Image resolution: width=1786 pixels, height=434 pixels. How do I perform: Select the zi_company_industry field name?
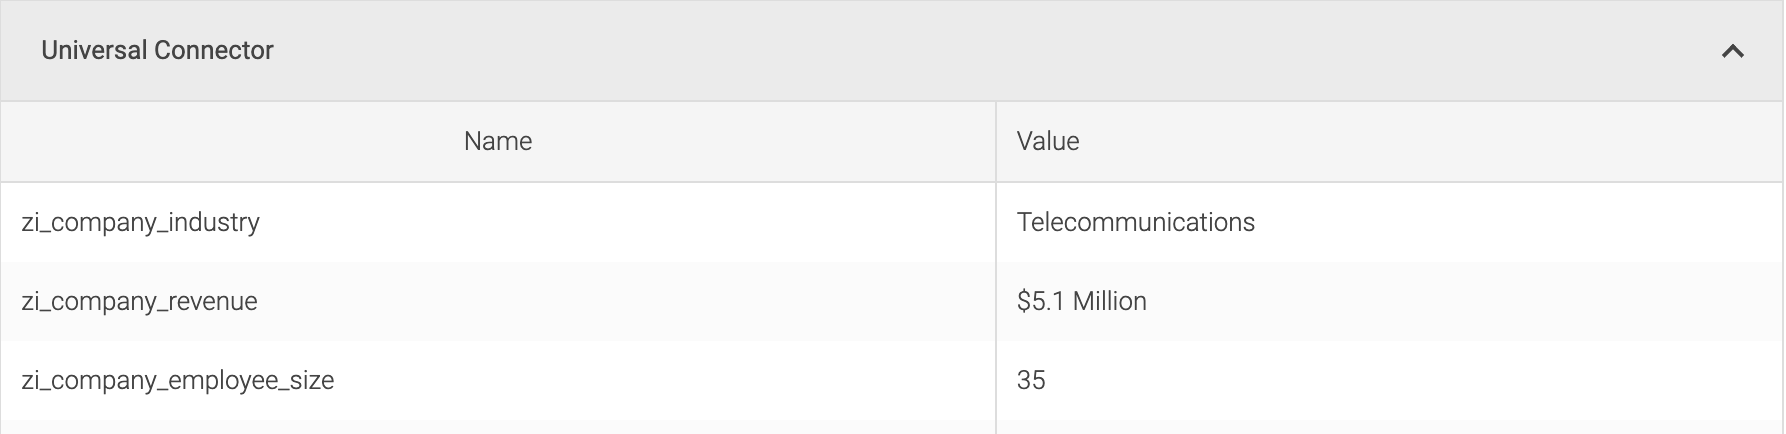click(140, 222)
